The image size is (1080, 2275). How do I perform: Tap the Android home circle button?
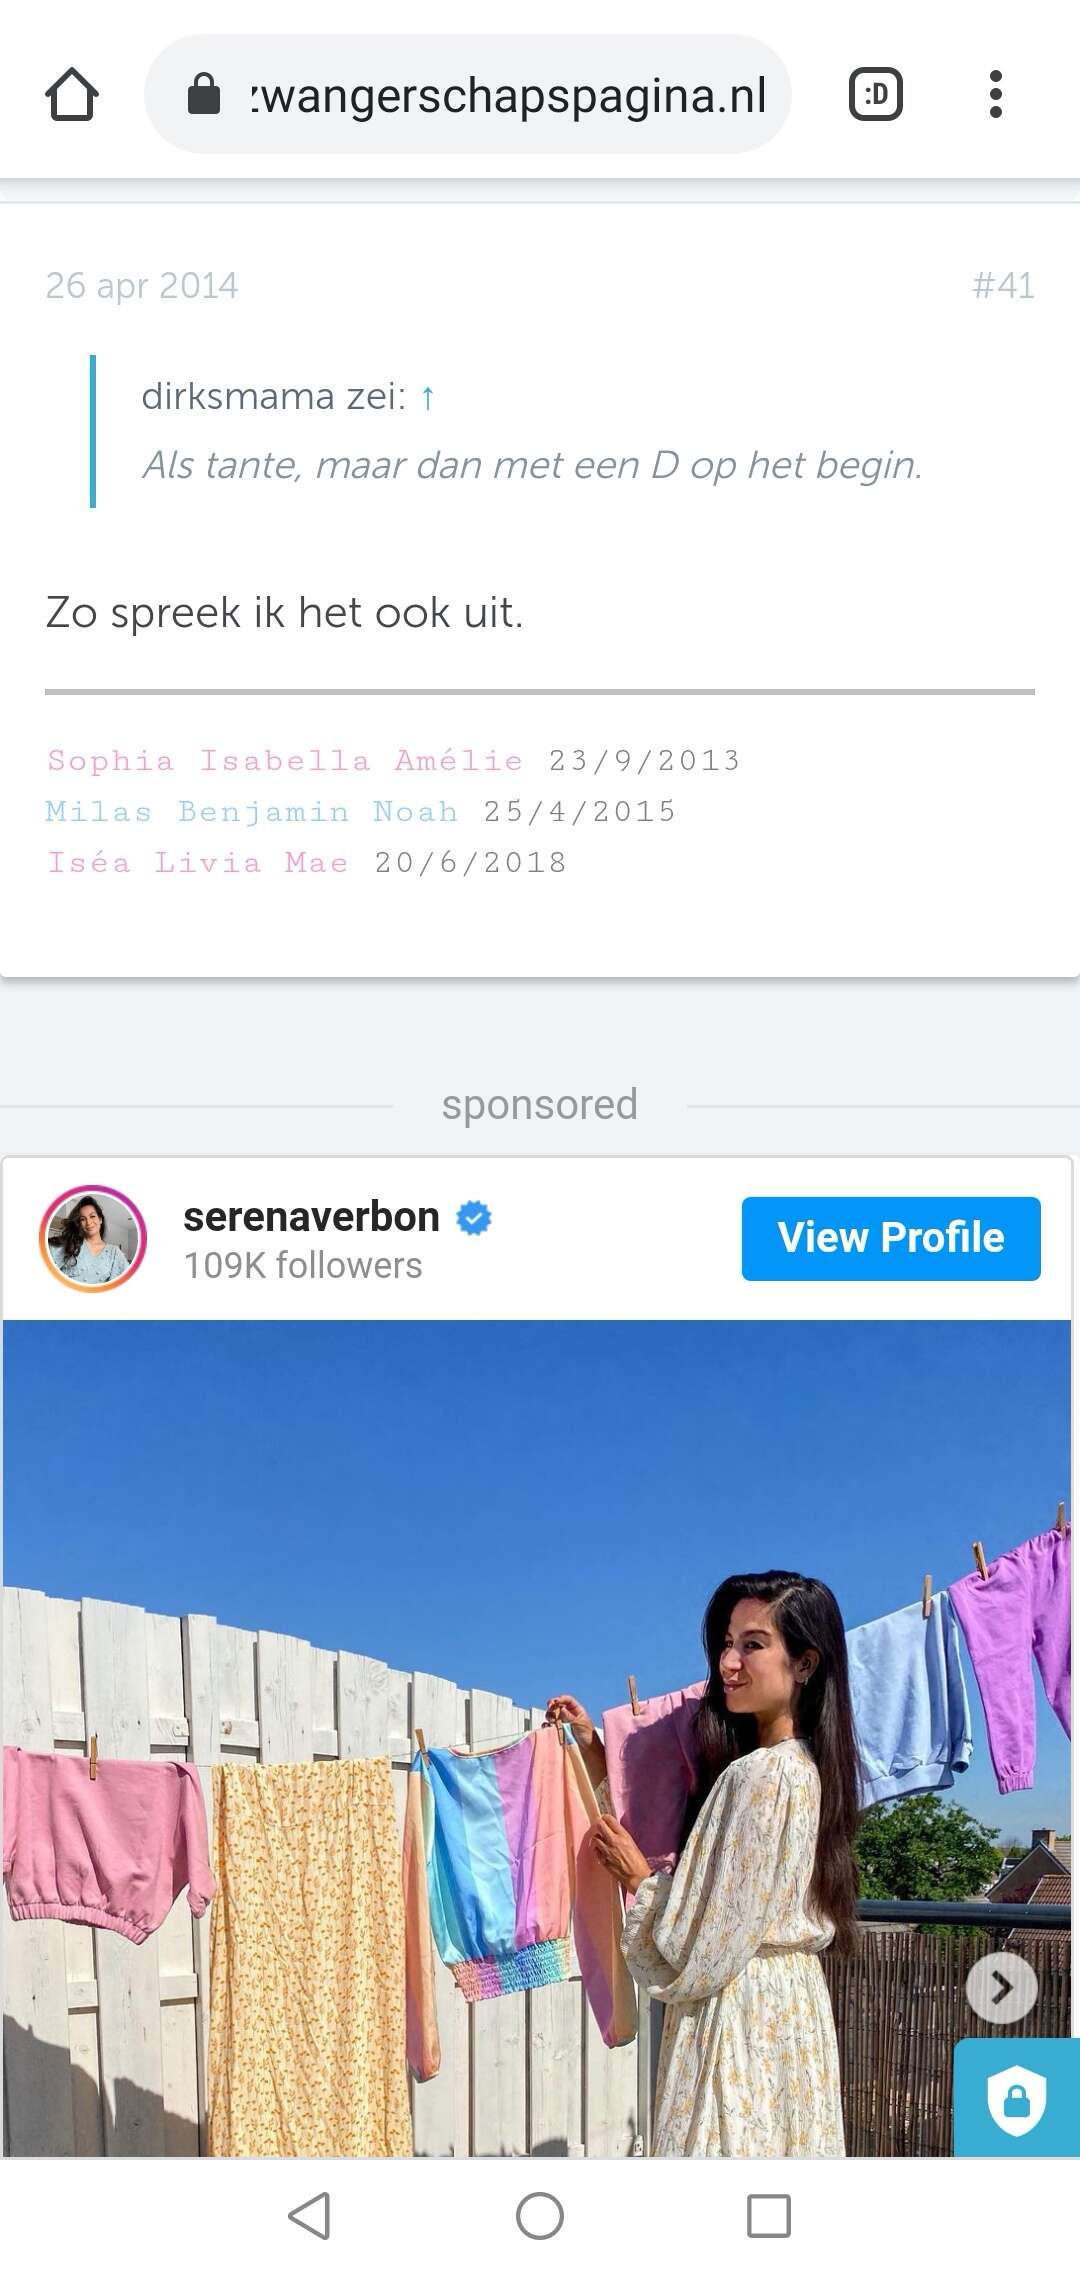540,2215
